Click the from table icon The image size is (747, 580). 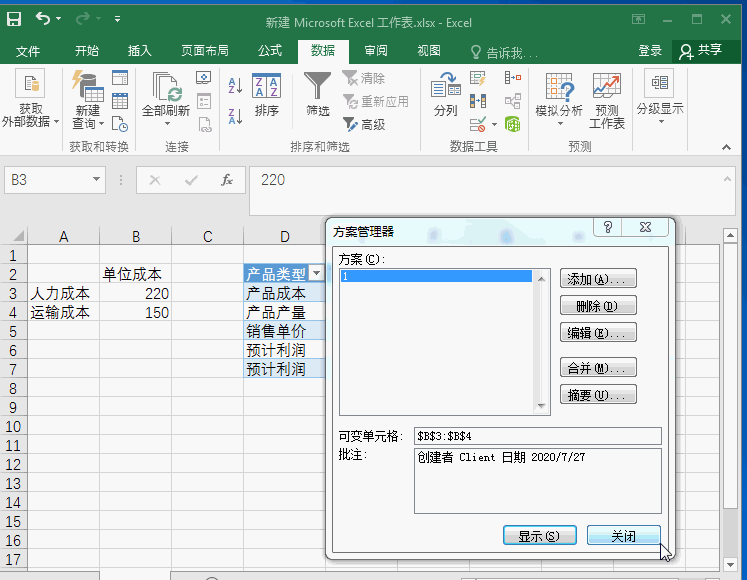(x=120, y=101)
